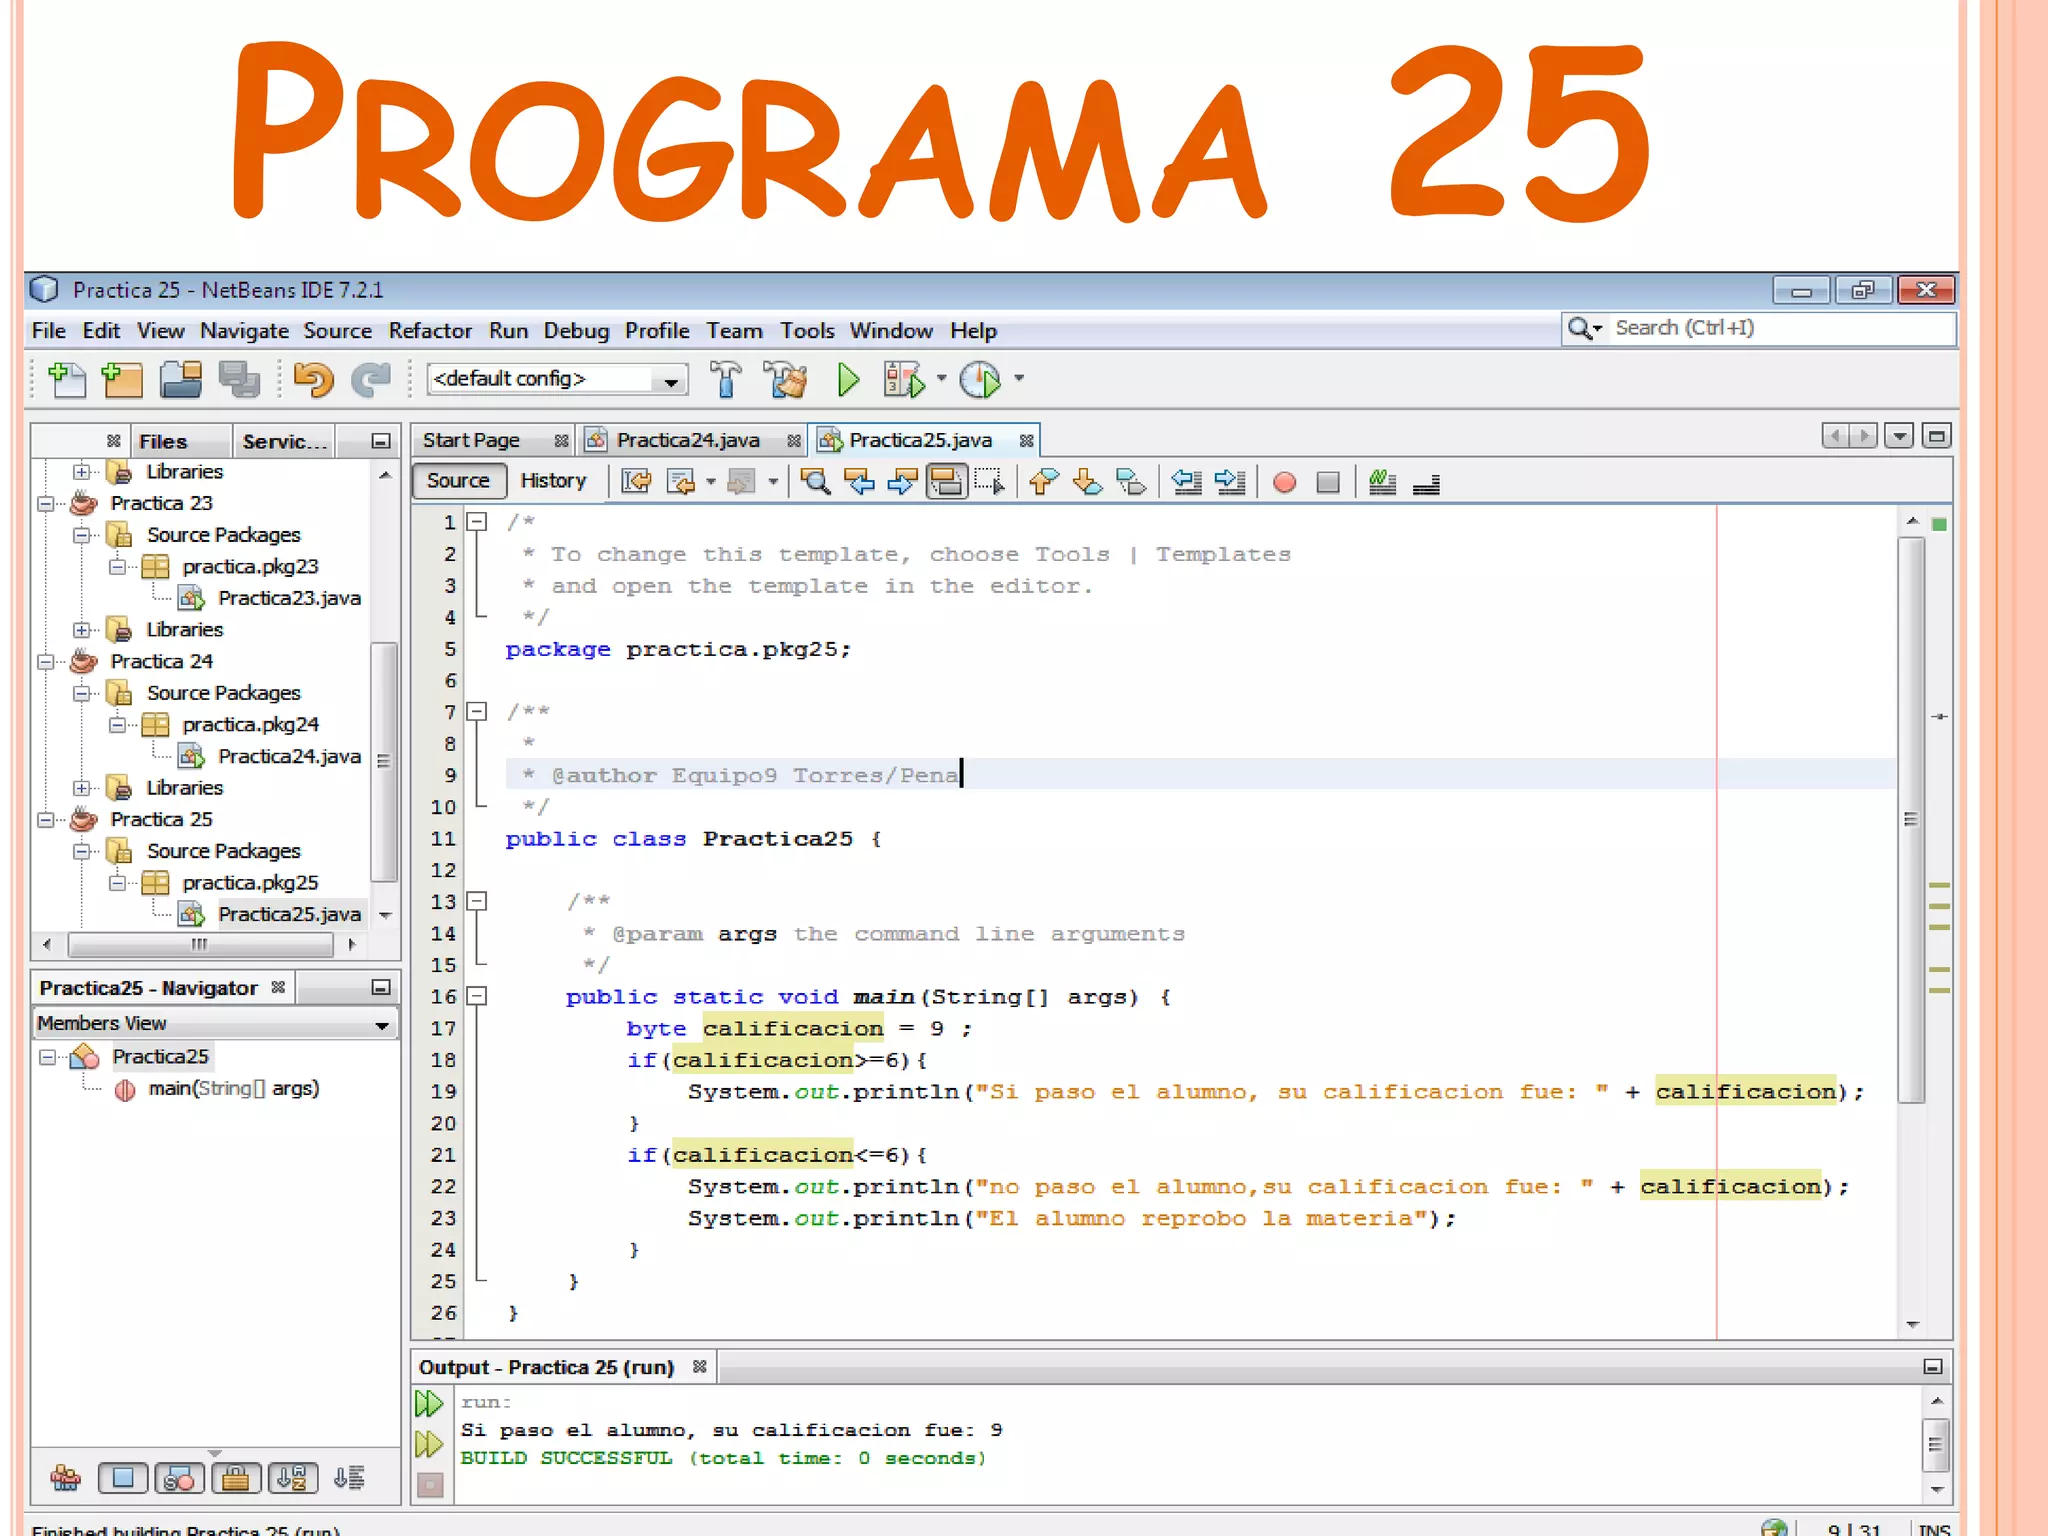The height and width of the screenshot is (1536, 2048).
Task: Select Practica23.java in project tree
Action: 290,598
